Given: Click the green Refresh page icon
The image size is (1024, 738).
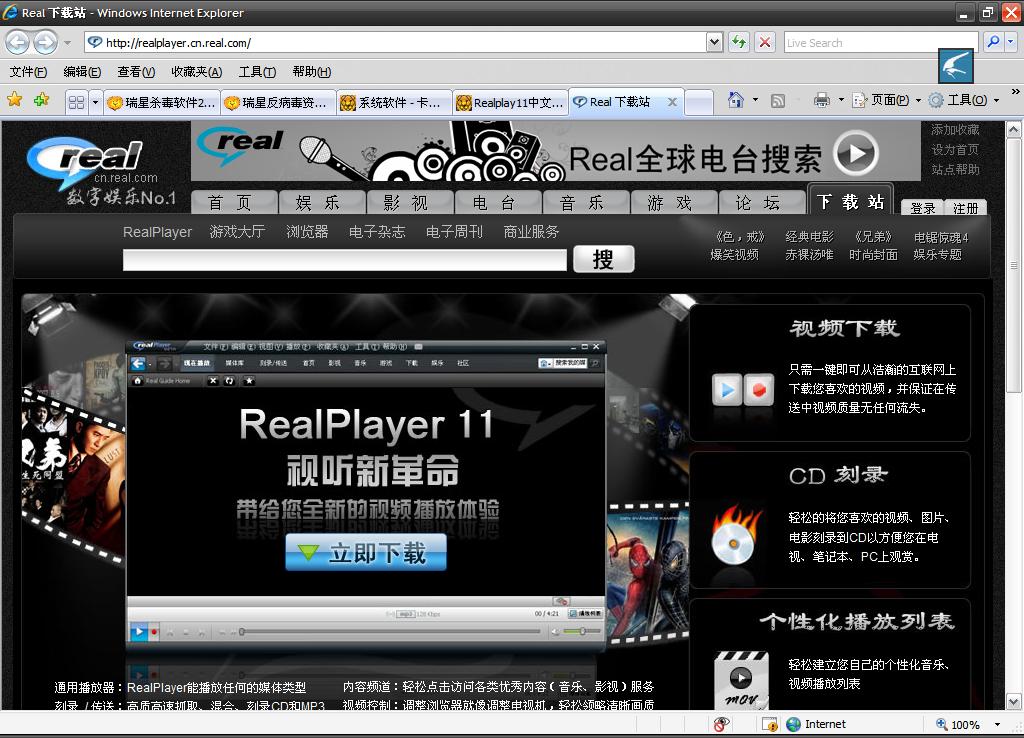Looking at the screenshot, I should click(x=739, y=42).
